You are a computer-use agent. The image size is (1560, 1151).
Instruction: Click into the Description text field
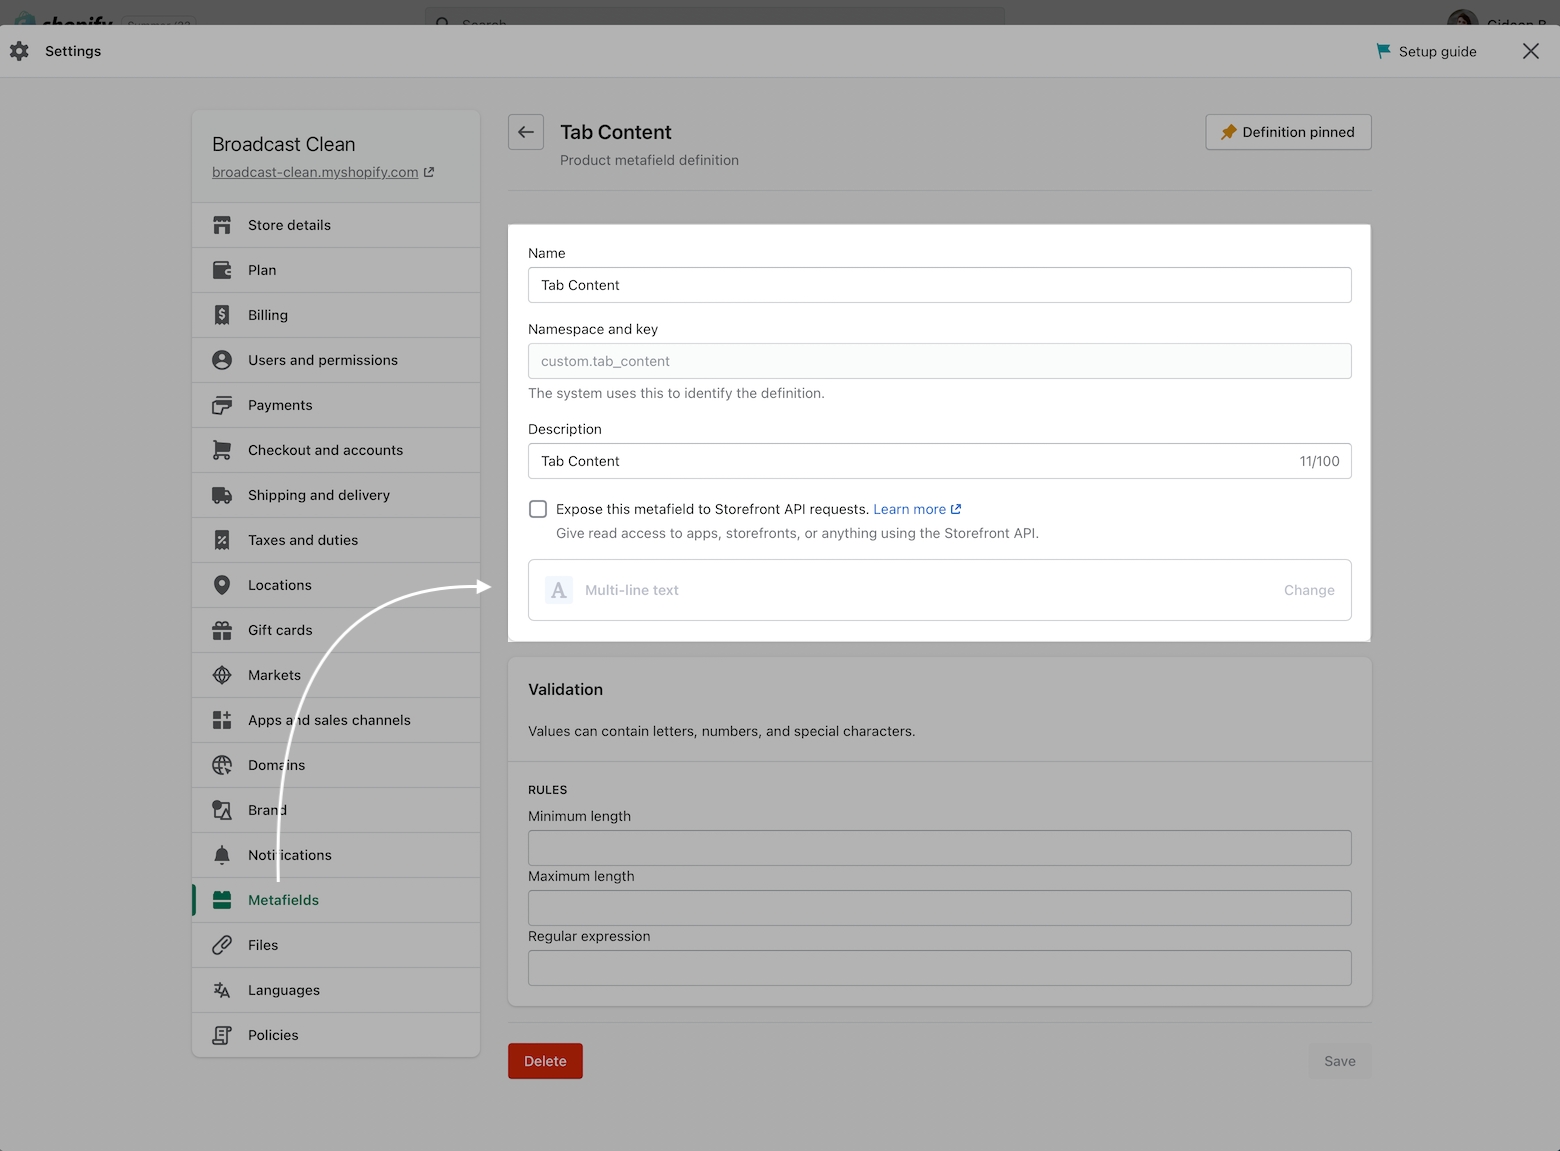[910, 461]
